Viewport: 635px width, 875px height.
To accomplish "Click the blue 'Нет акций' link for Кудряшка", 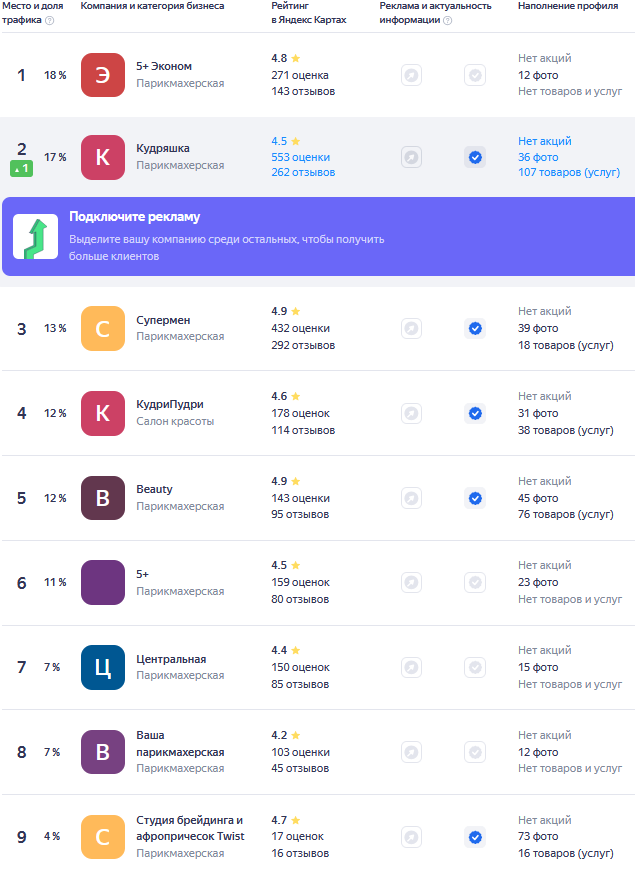I will pyautogui.click(x=545, y=141).
